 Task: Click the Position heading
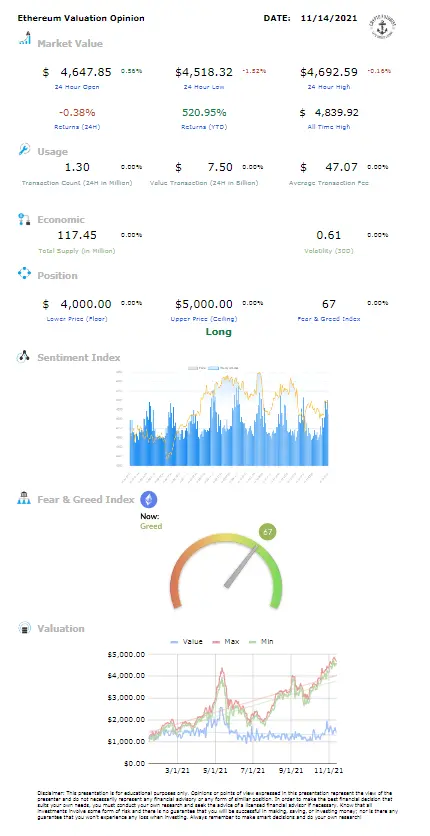pos(58,276)
